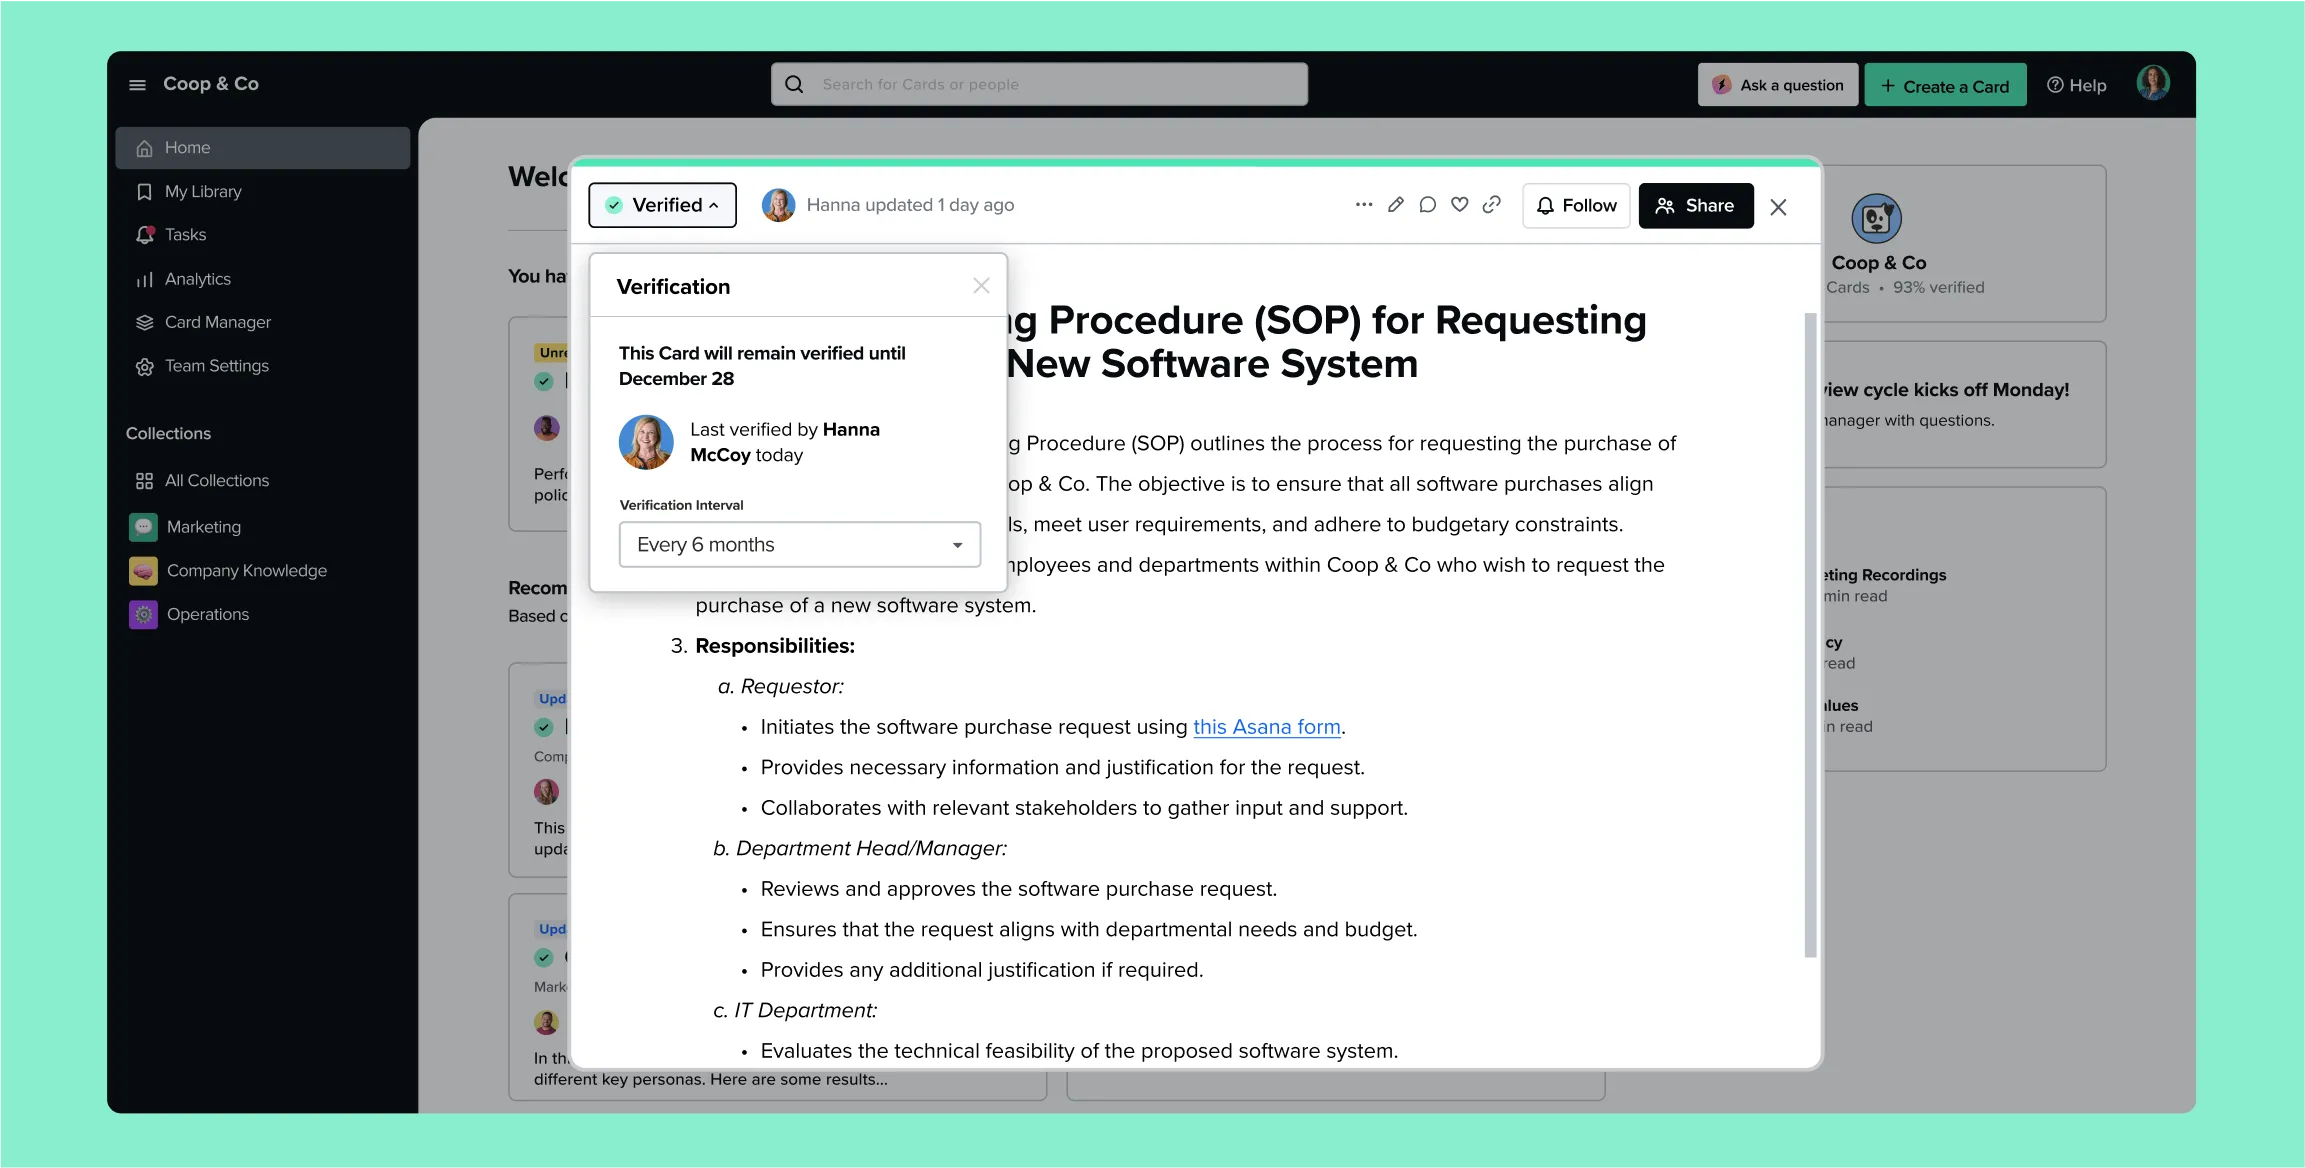2305x1168 pixels.
Task: Select the edit pencil icon on the card
Action: coord(1396,204)
